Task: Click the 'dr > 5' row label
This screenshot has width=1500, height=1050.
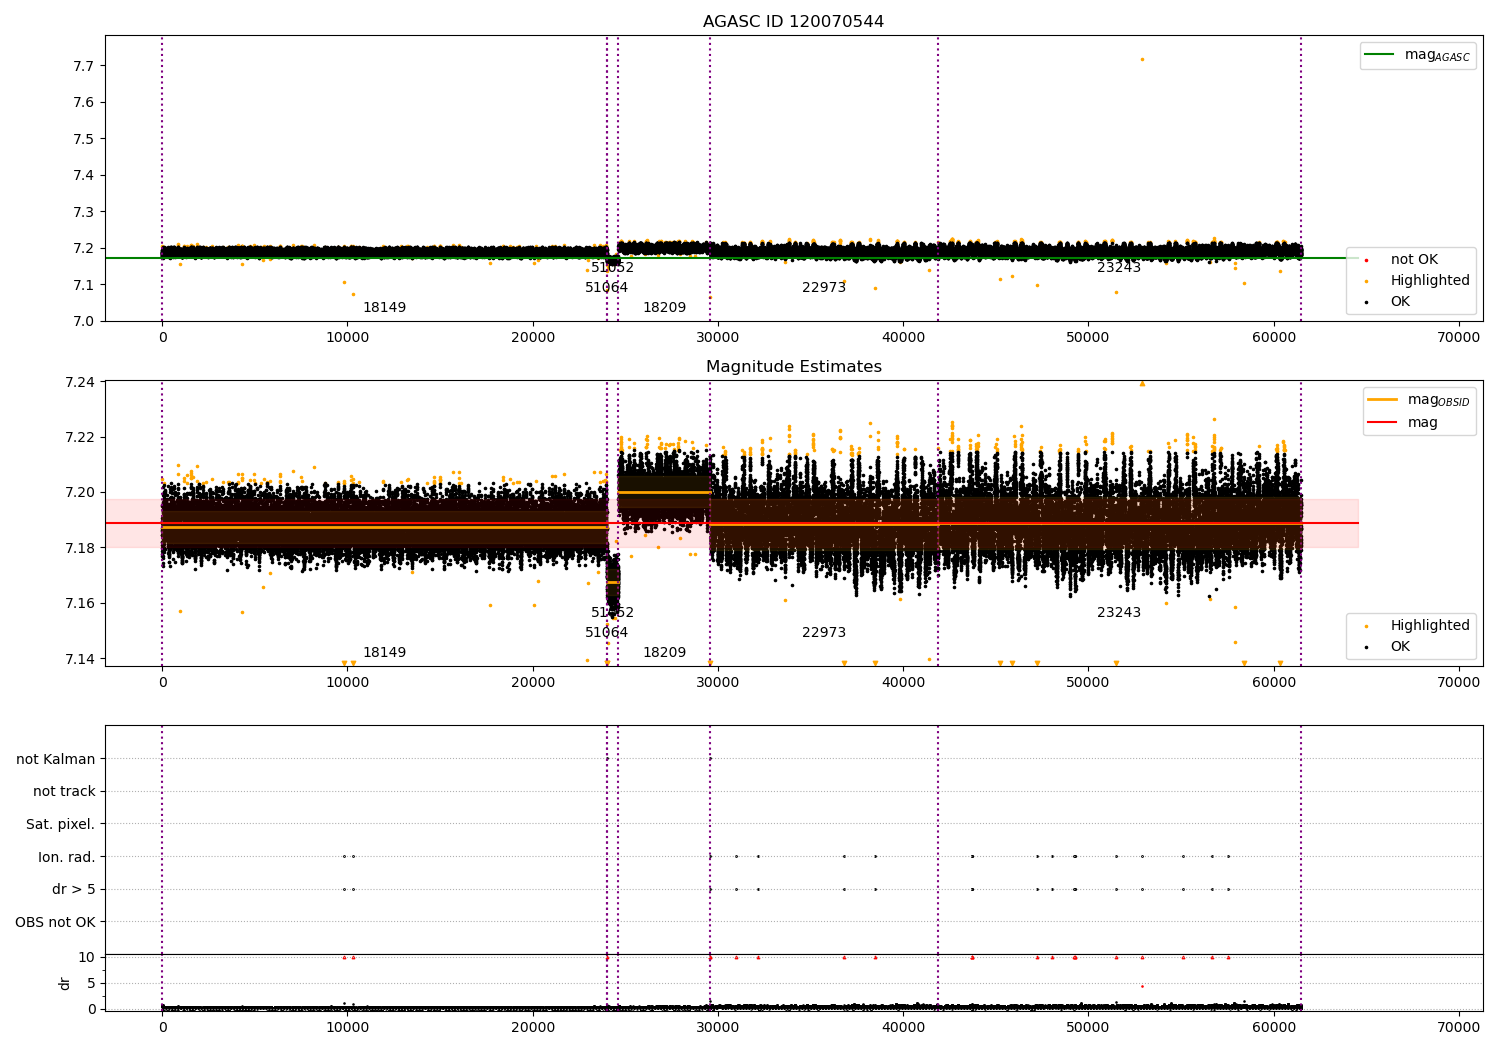Action: tap(74, 890)
